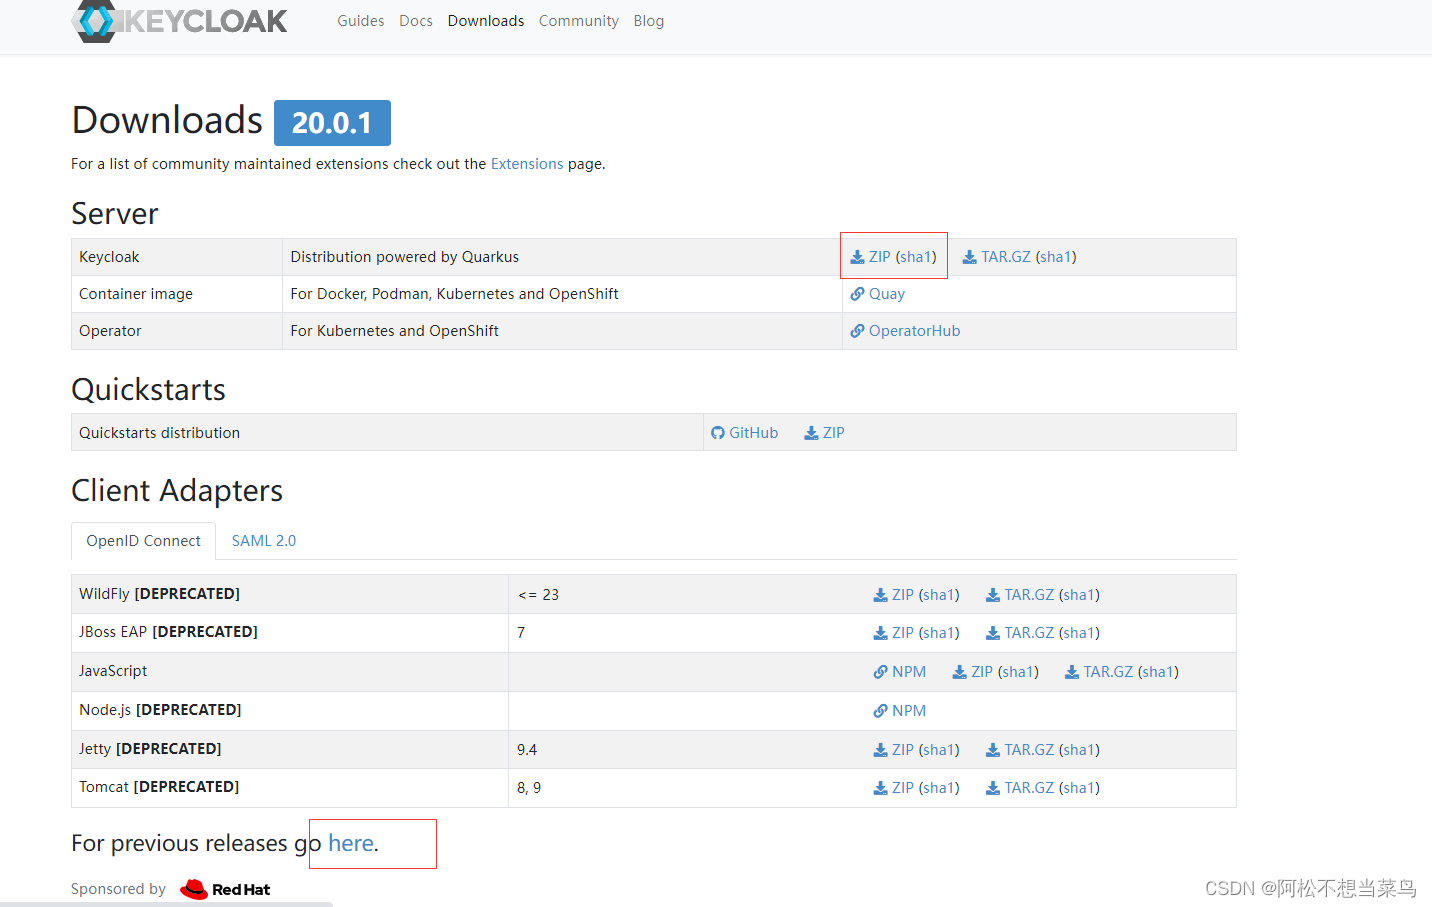The height and width of the screenshot is (907, 1432).
Task: Switch to the SAML 2.0 tab
Action: tap(264, 541)
